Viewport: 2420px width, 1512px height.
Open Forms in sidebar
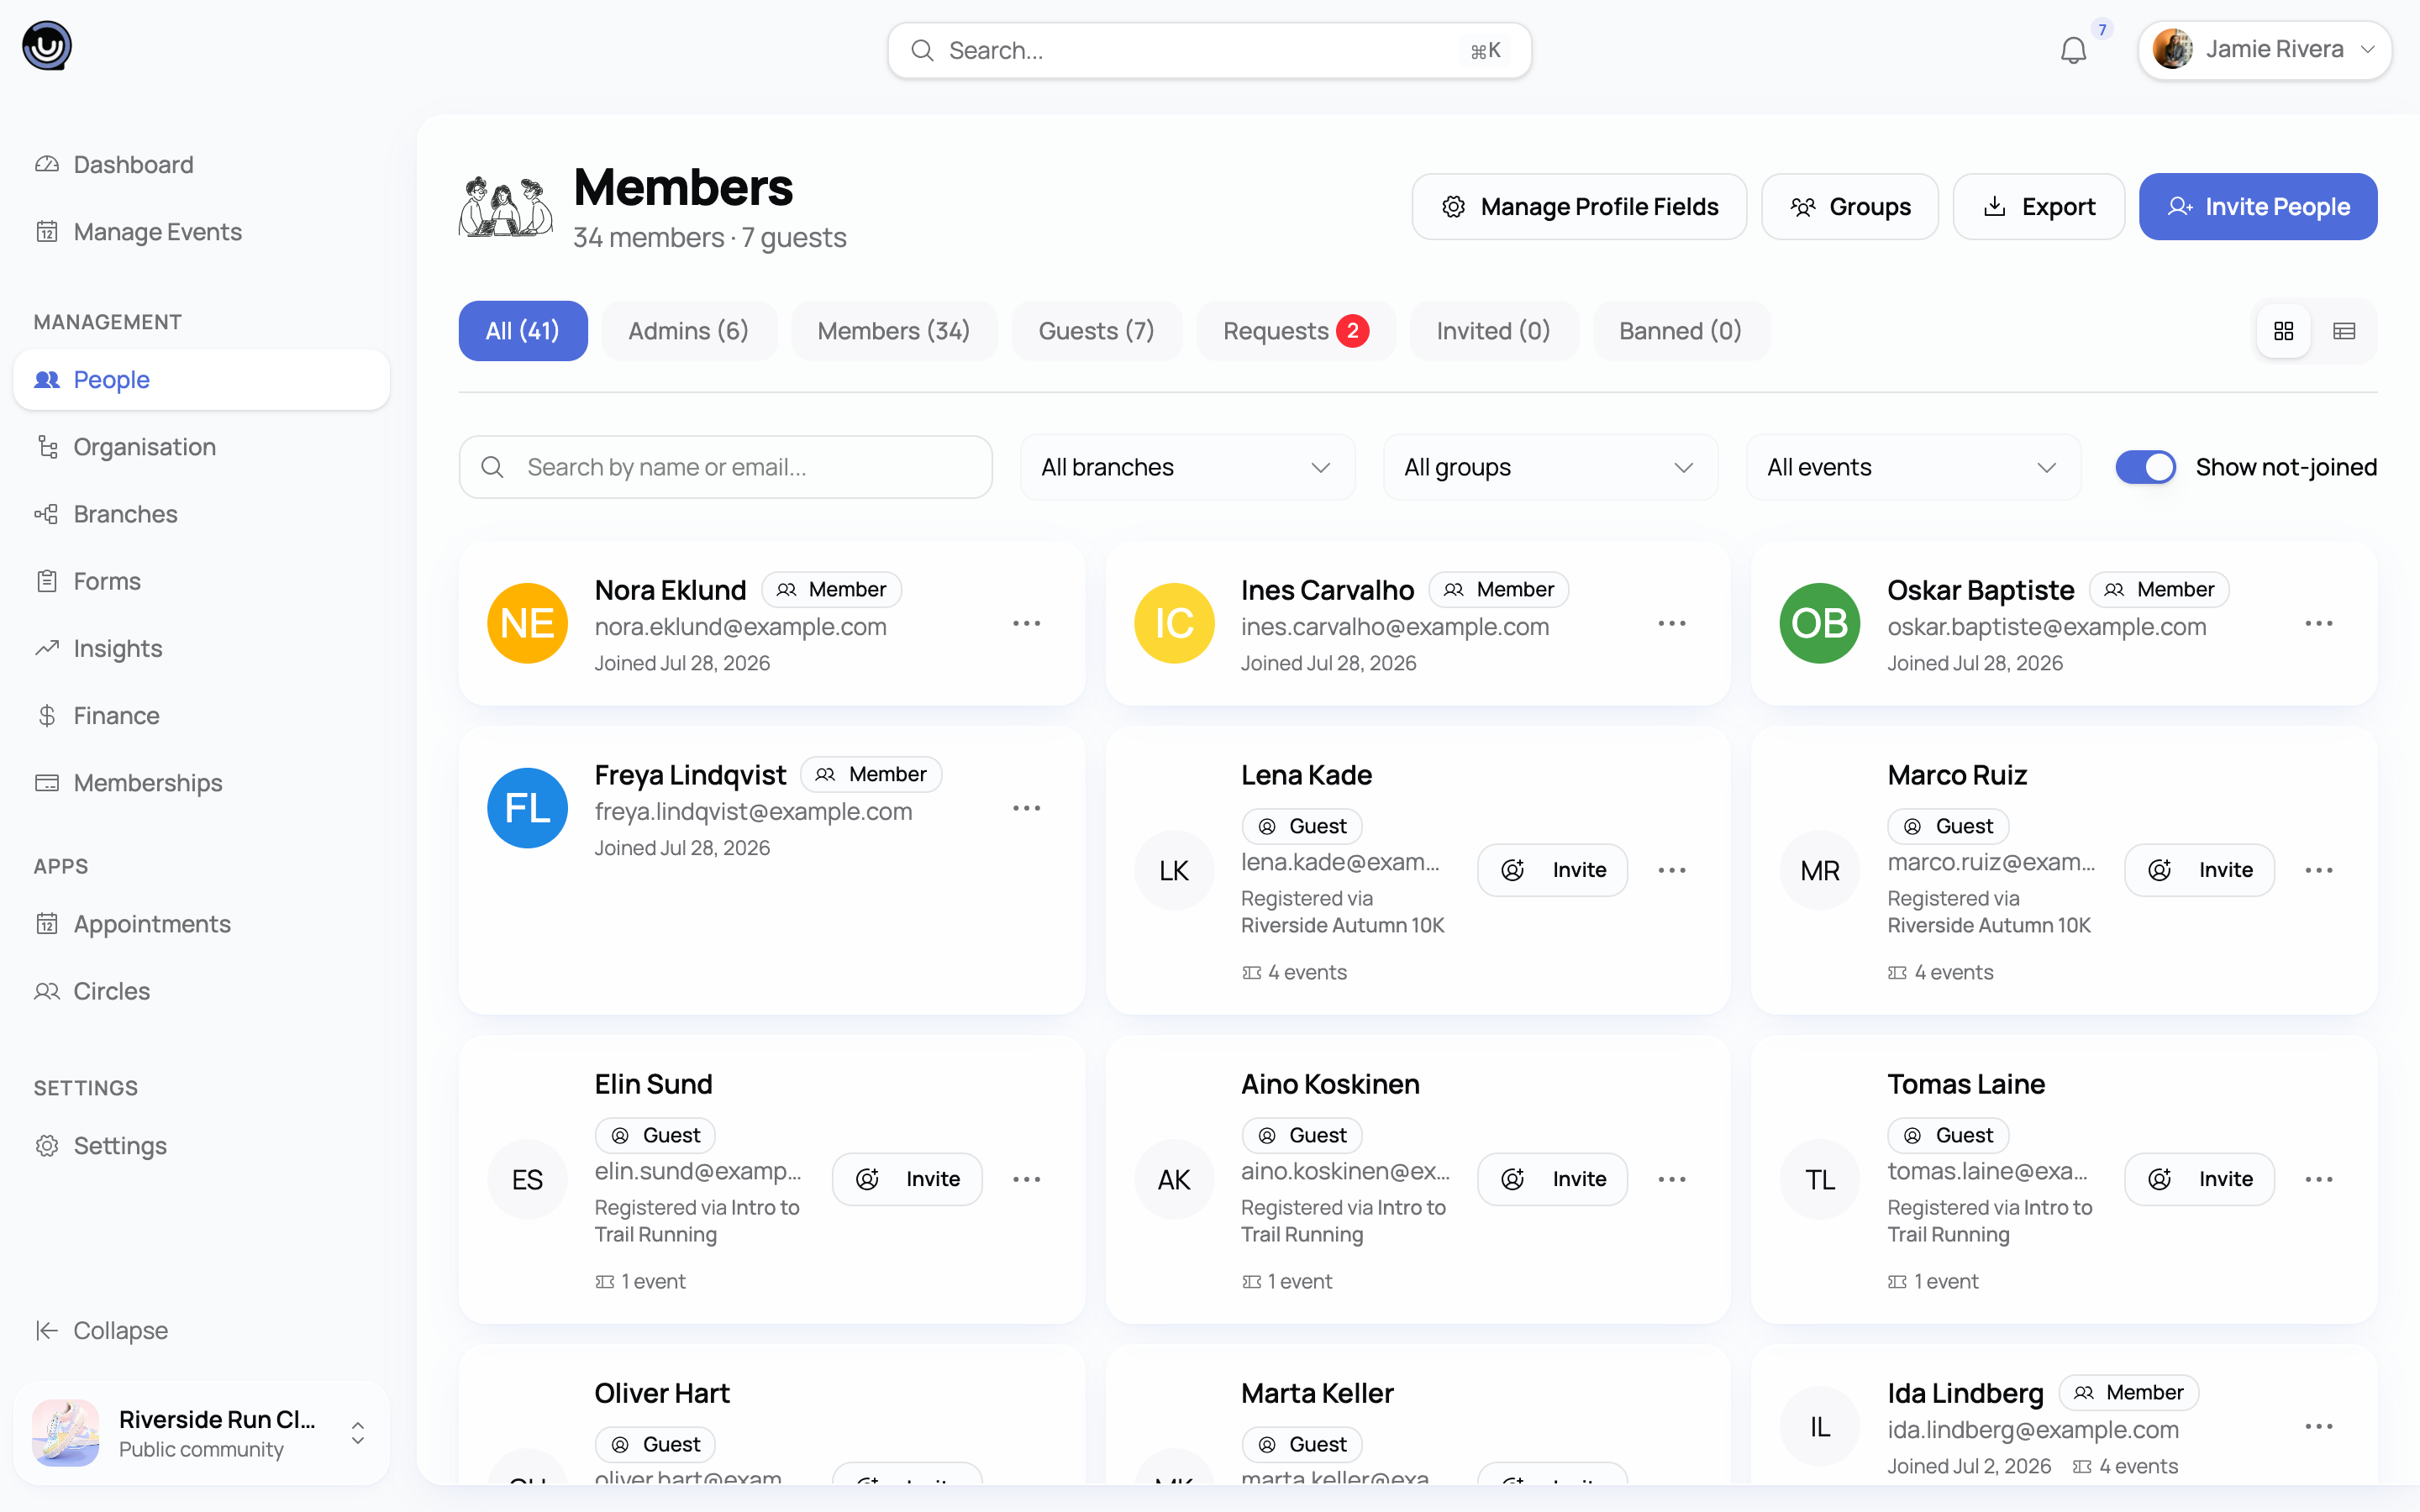201,581
